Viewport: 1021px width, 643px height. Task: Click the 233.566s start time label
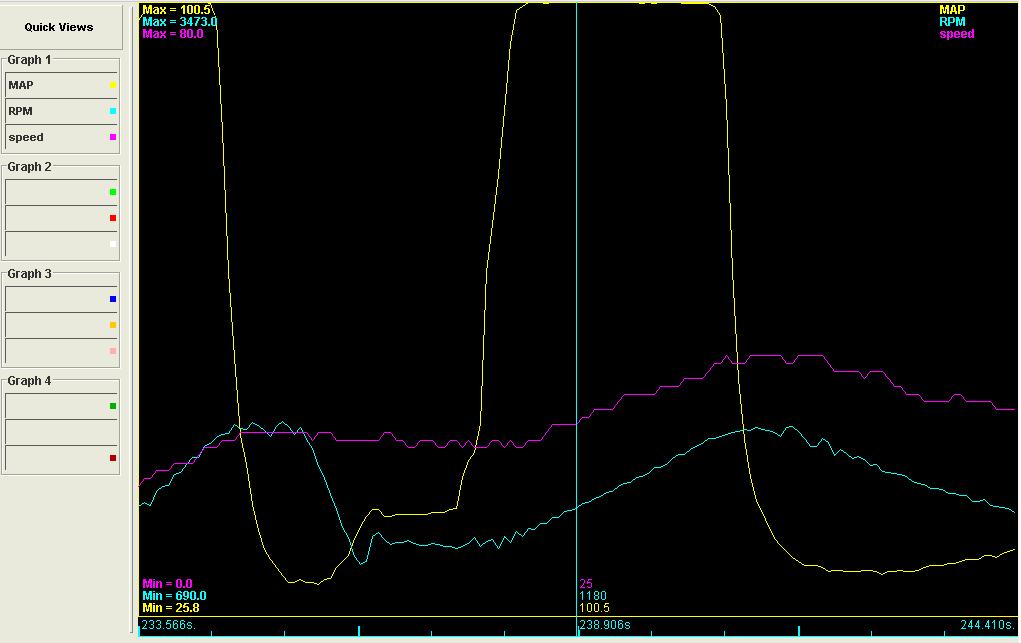pyautogui.click(x=169, y=625)
